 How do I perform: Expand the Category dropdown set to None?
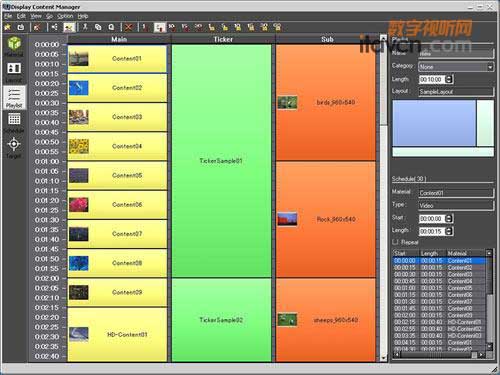[456, 67]
